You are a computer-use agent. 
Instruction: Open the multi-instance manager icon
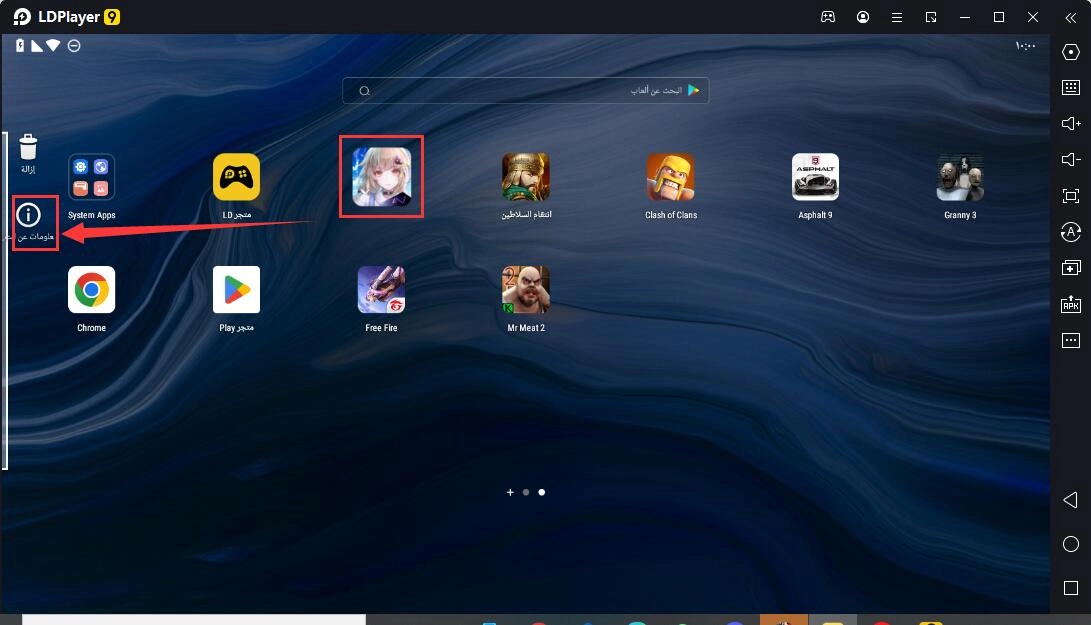pos(1071,268)
